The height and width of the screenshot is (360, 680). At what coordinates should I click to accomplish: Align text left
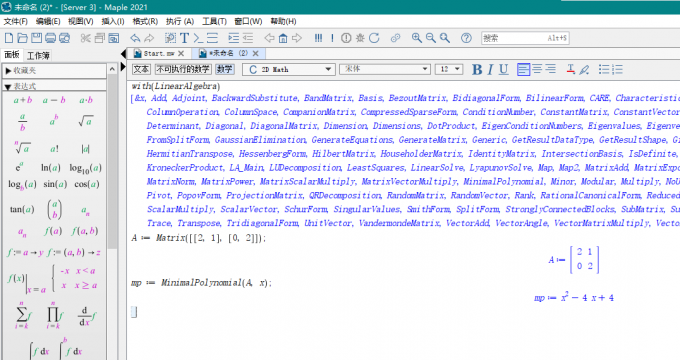click(x=523, y=69)
